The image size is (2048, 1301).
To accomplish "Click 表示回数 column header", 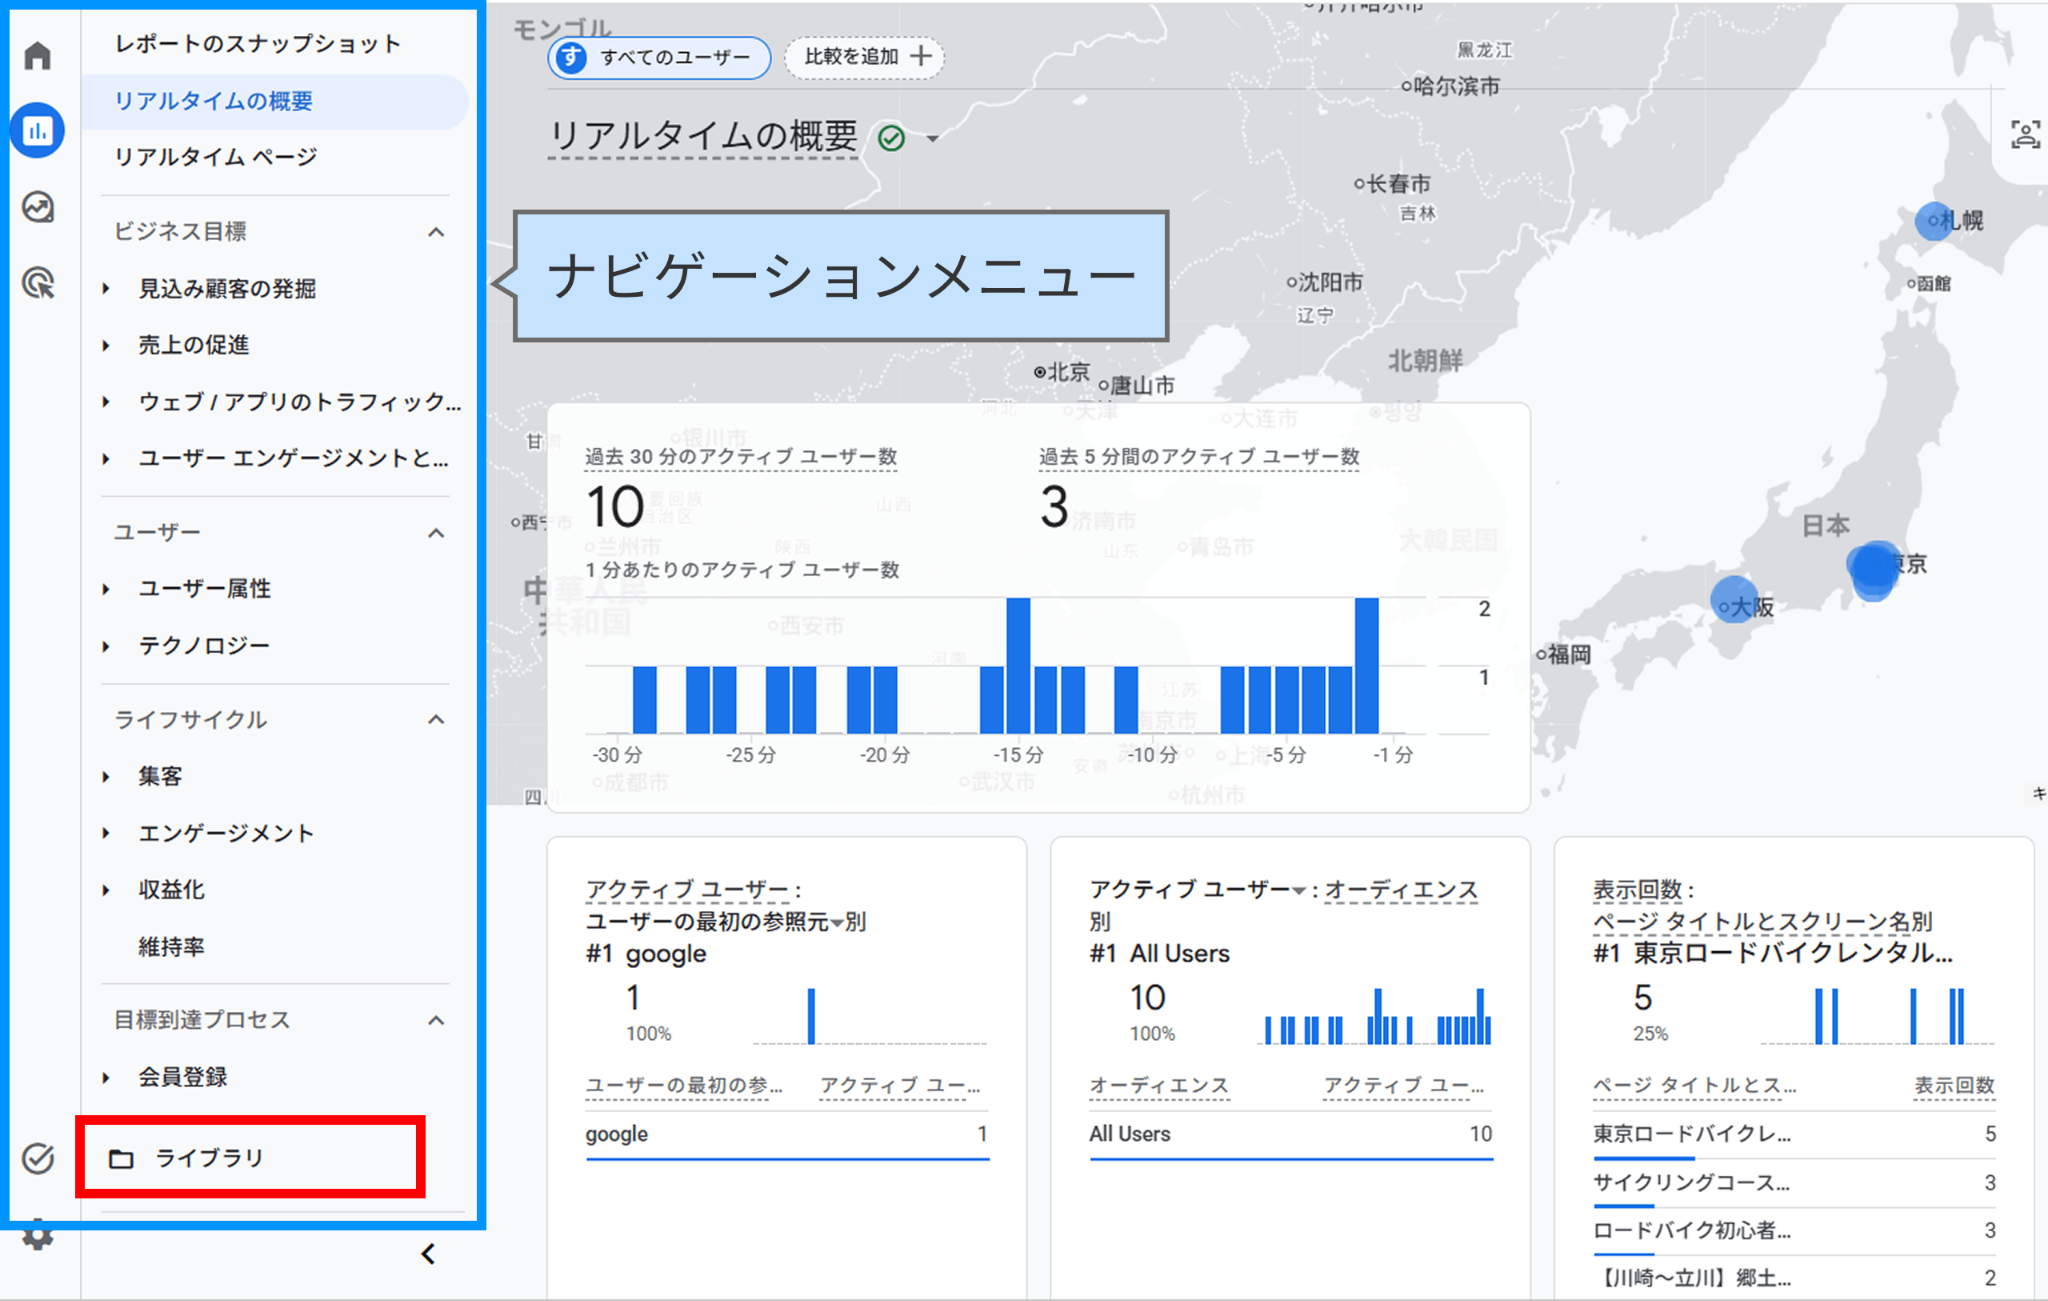I will [1954, 1085].
